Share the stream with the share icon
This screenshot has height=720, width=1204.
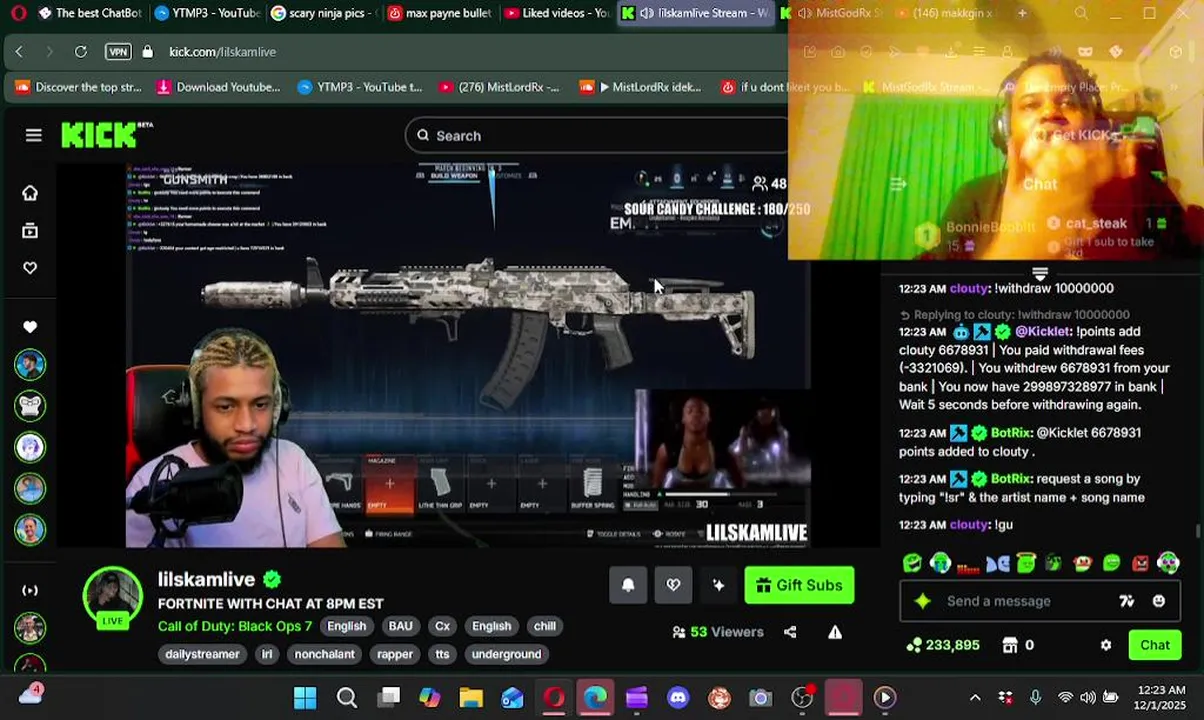[x=790, y=632]
